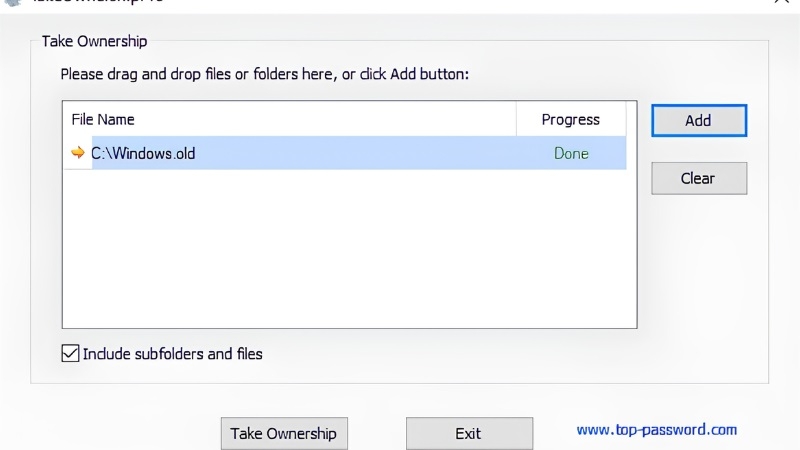Click the 'Please drag and drop files' instruction text
The width and height of the screenshot is (800, 450).
tap(264, 74)
